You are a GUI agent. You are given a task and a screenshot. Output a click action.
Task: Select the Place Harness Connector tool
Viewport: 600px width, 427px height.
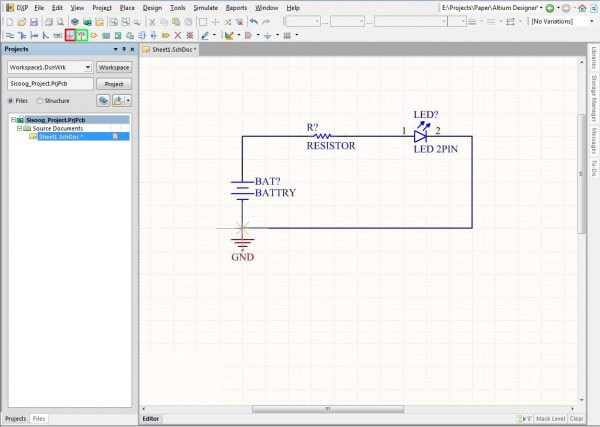142,36
